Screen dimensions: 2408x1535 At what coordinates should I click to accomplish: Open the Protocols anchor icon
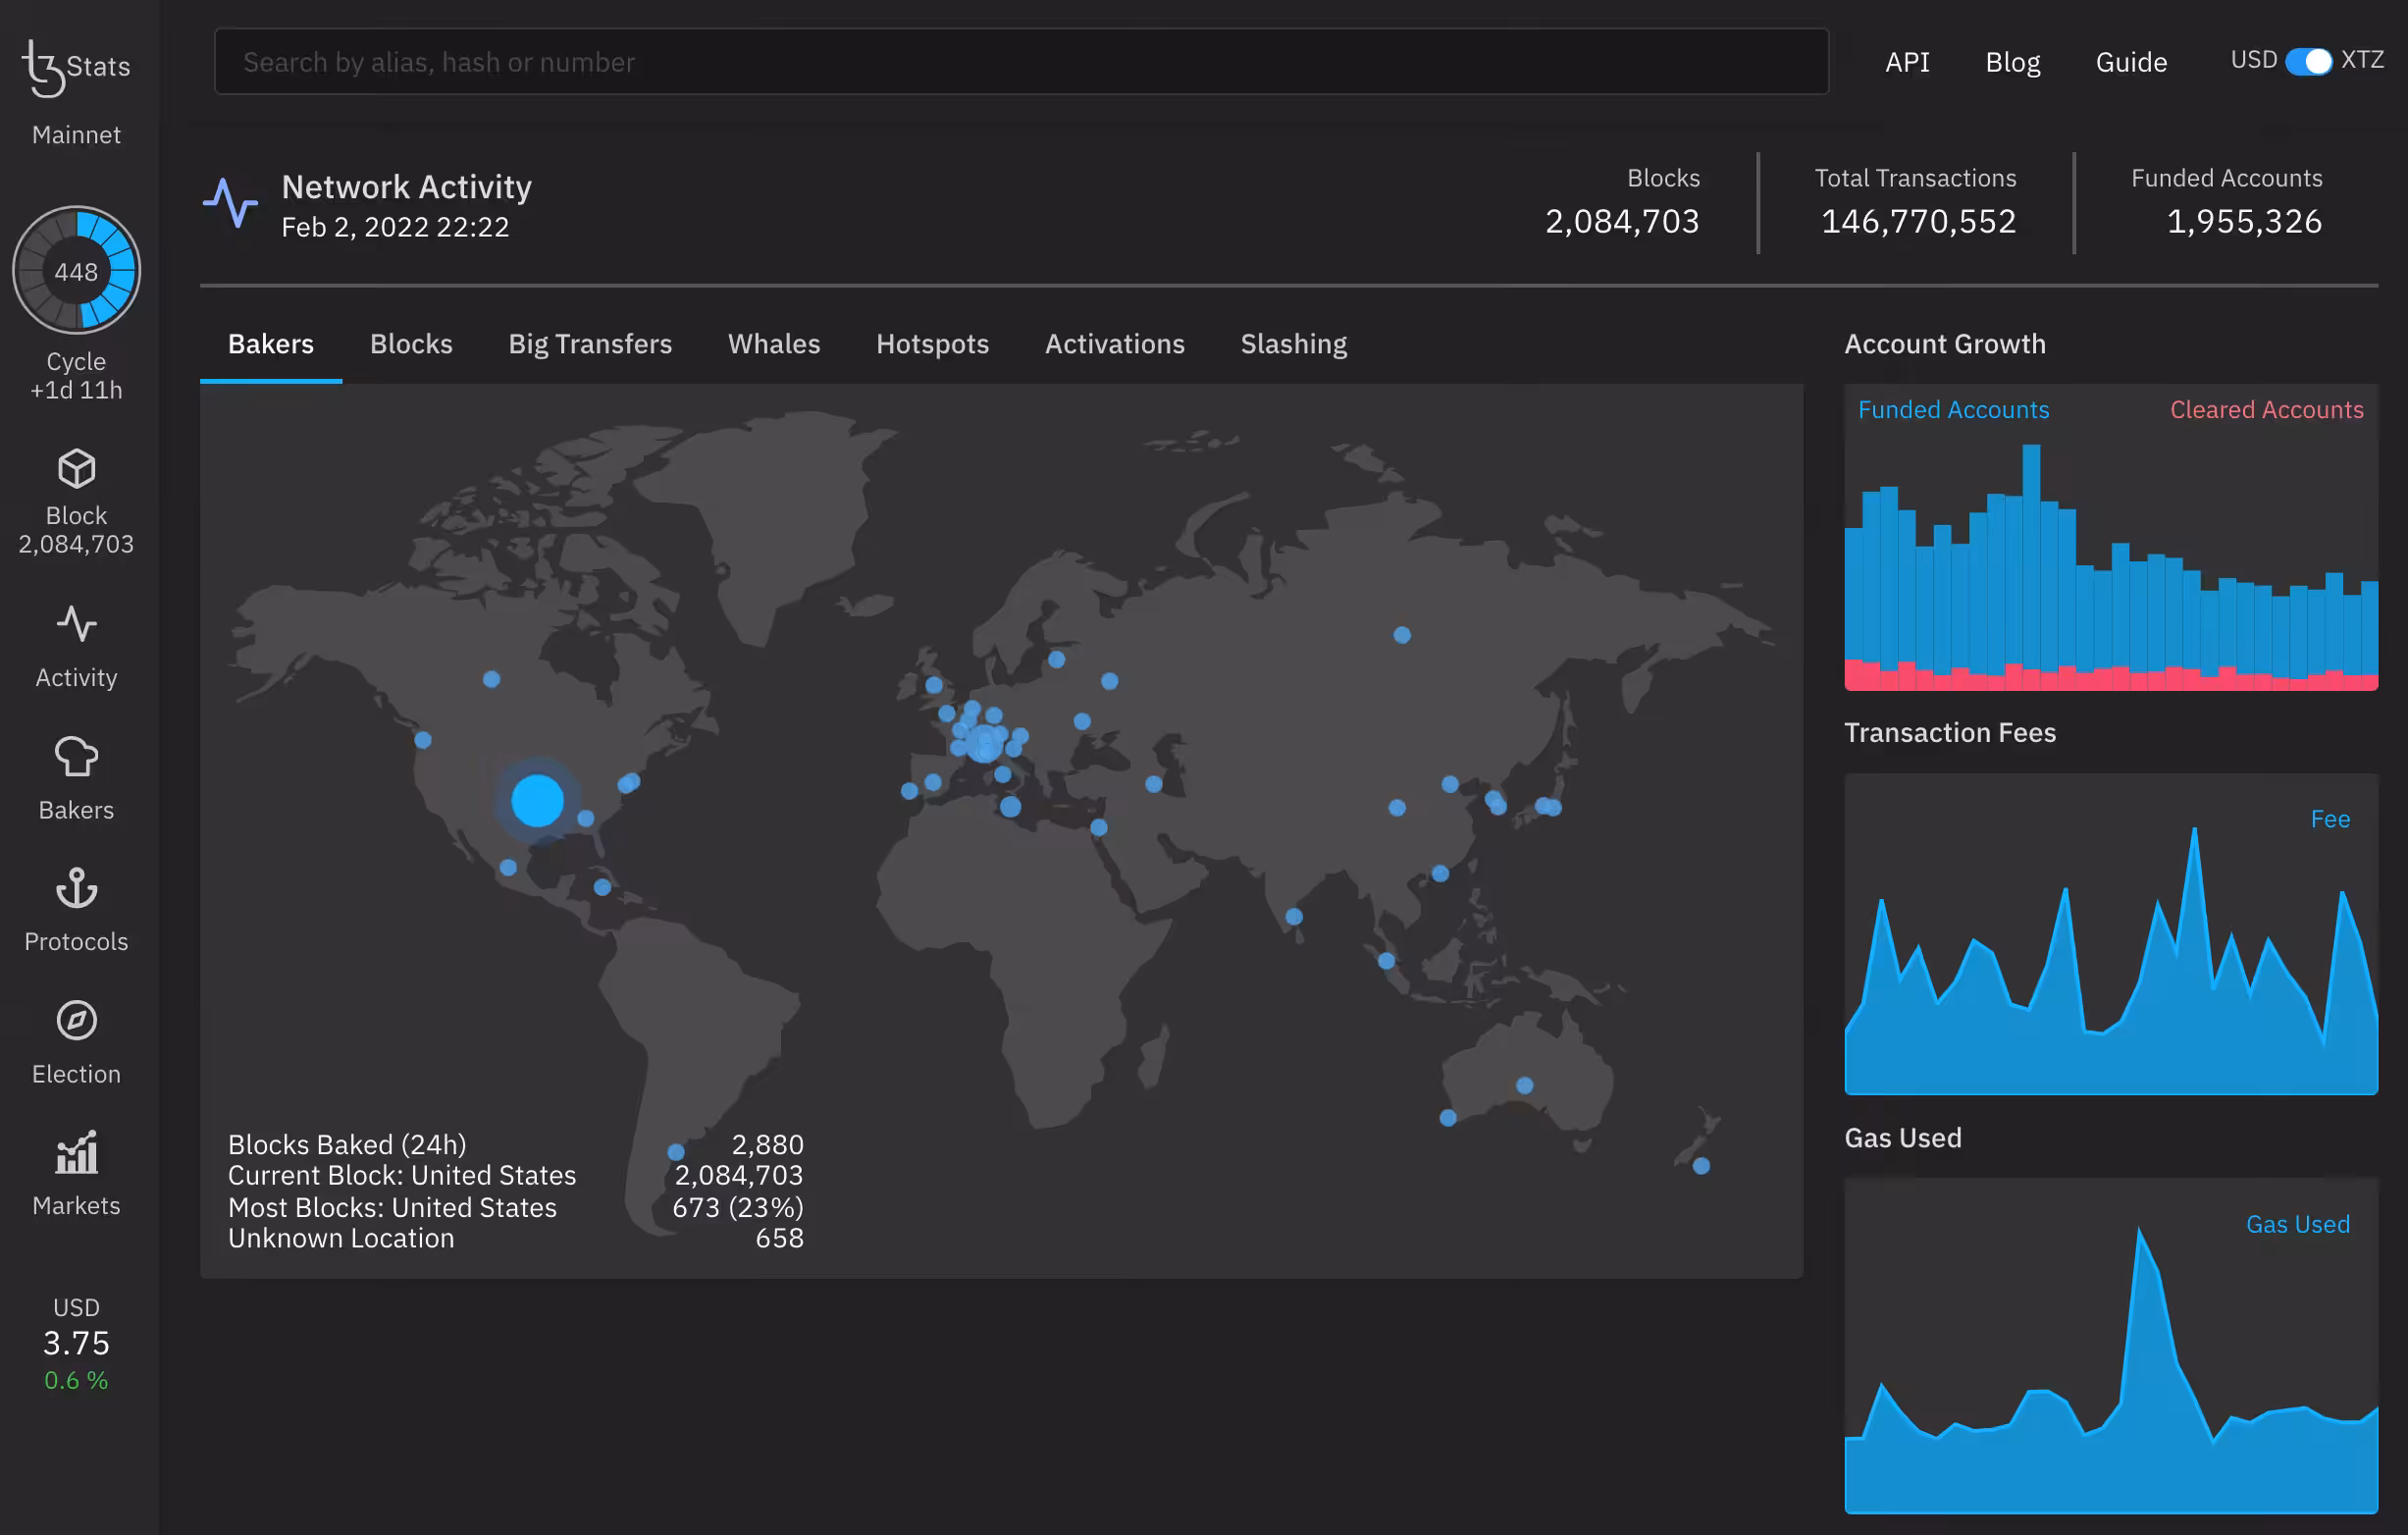76,888
